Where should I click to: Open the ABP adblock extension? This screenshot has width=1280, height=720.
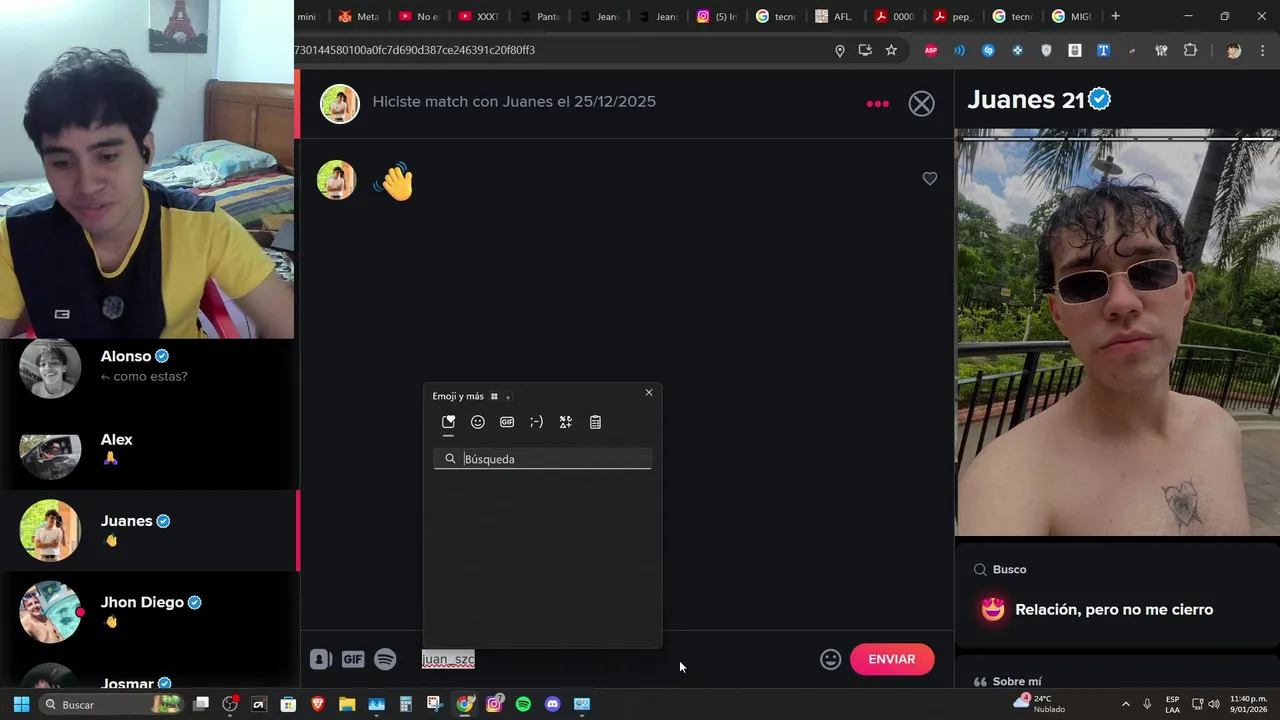coord(931,50)
